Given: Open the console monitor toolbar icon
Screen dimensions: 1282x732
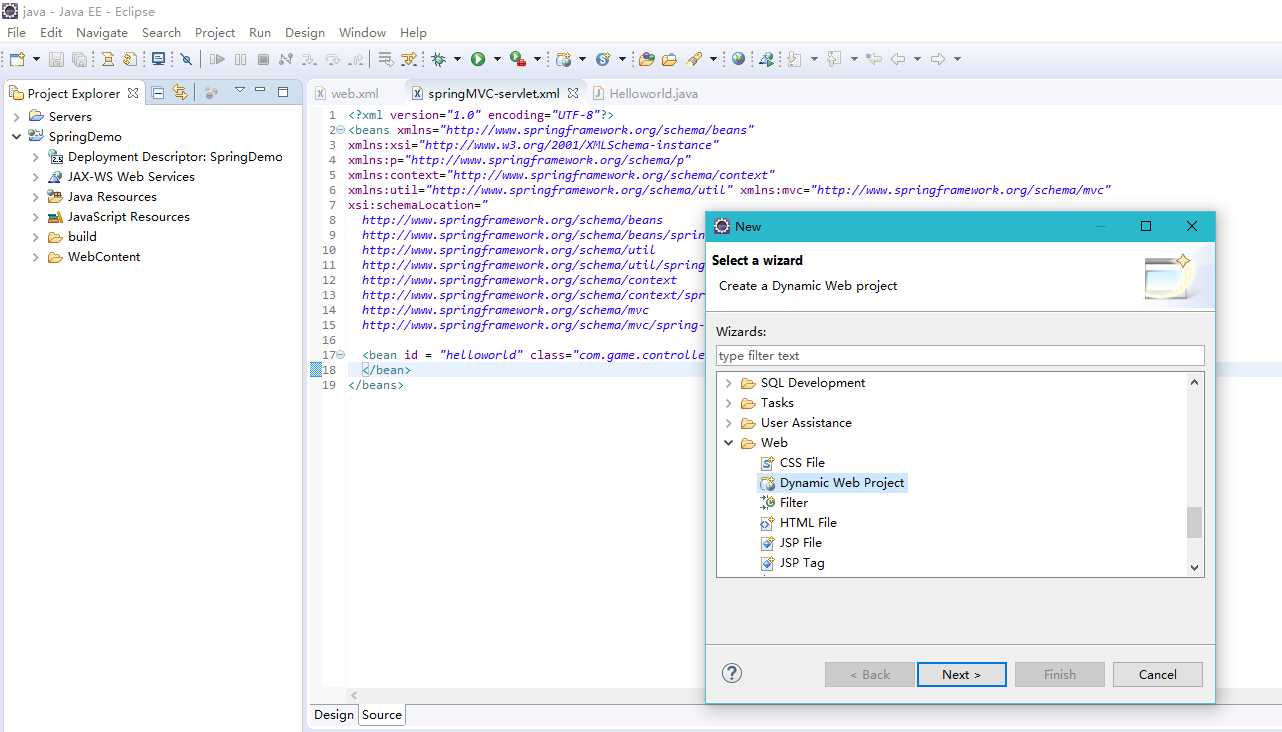Looking at the screenshot, I should click(158, 59).
